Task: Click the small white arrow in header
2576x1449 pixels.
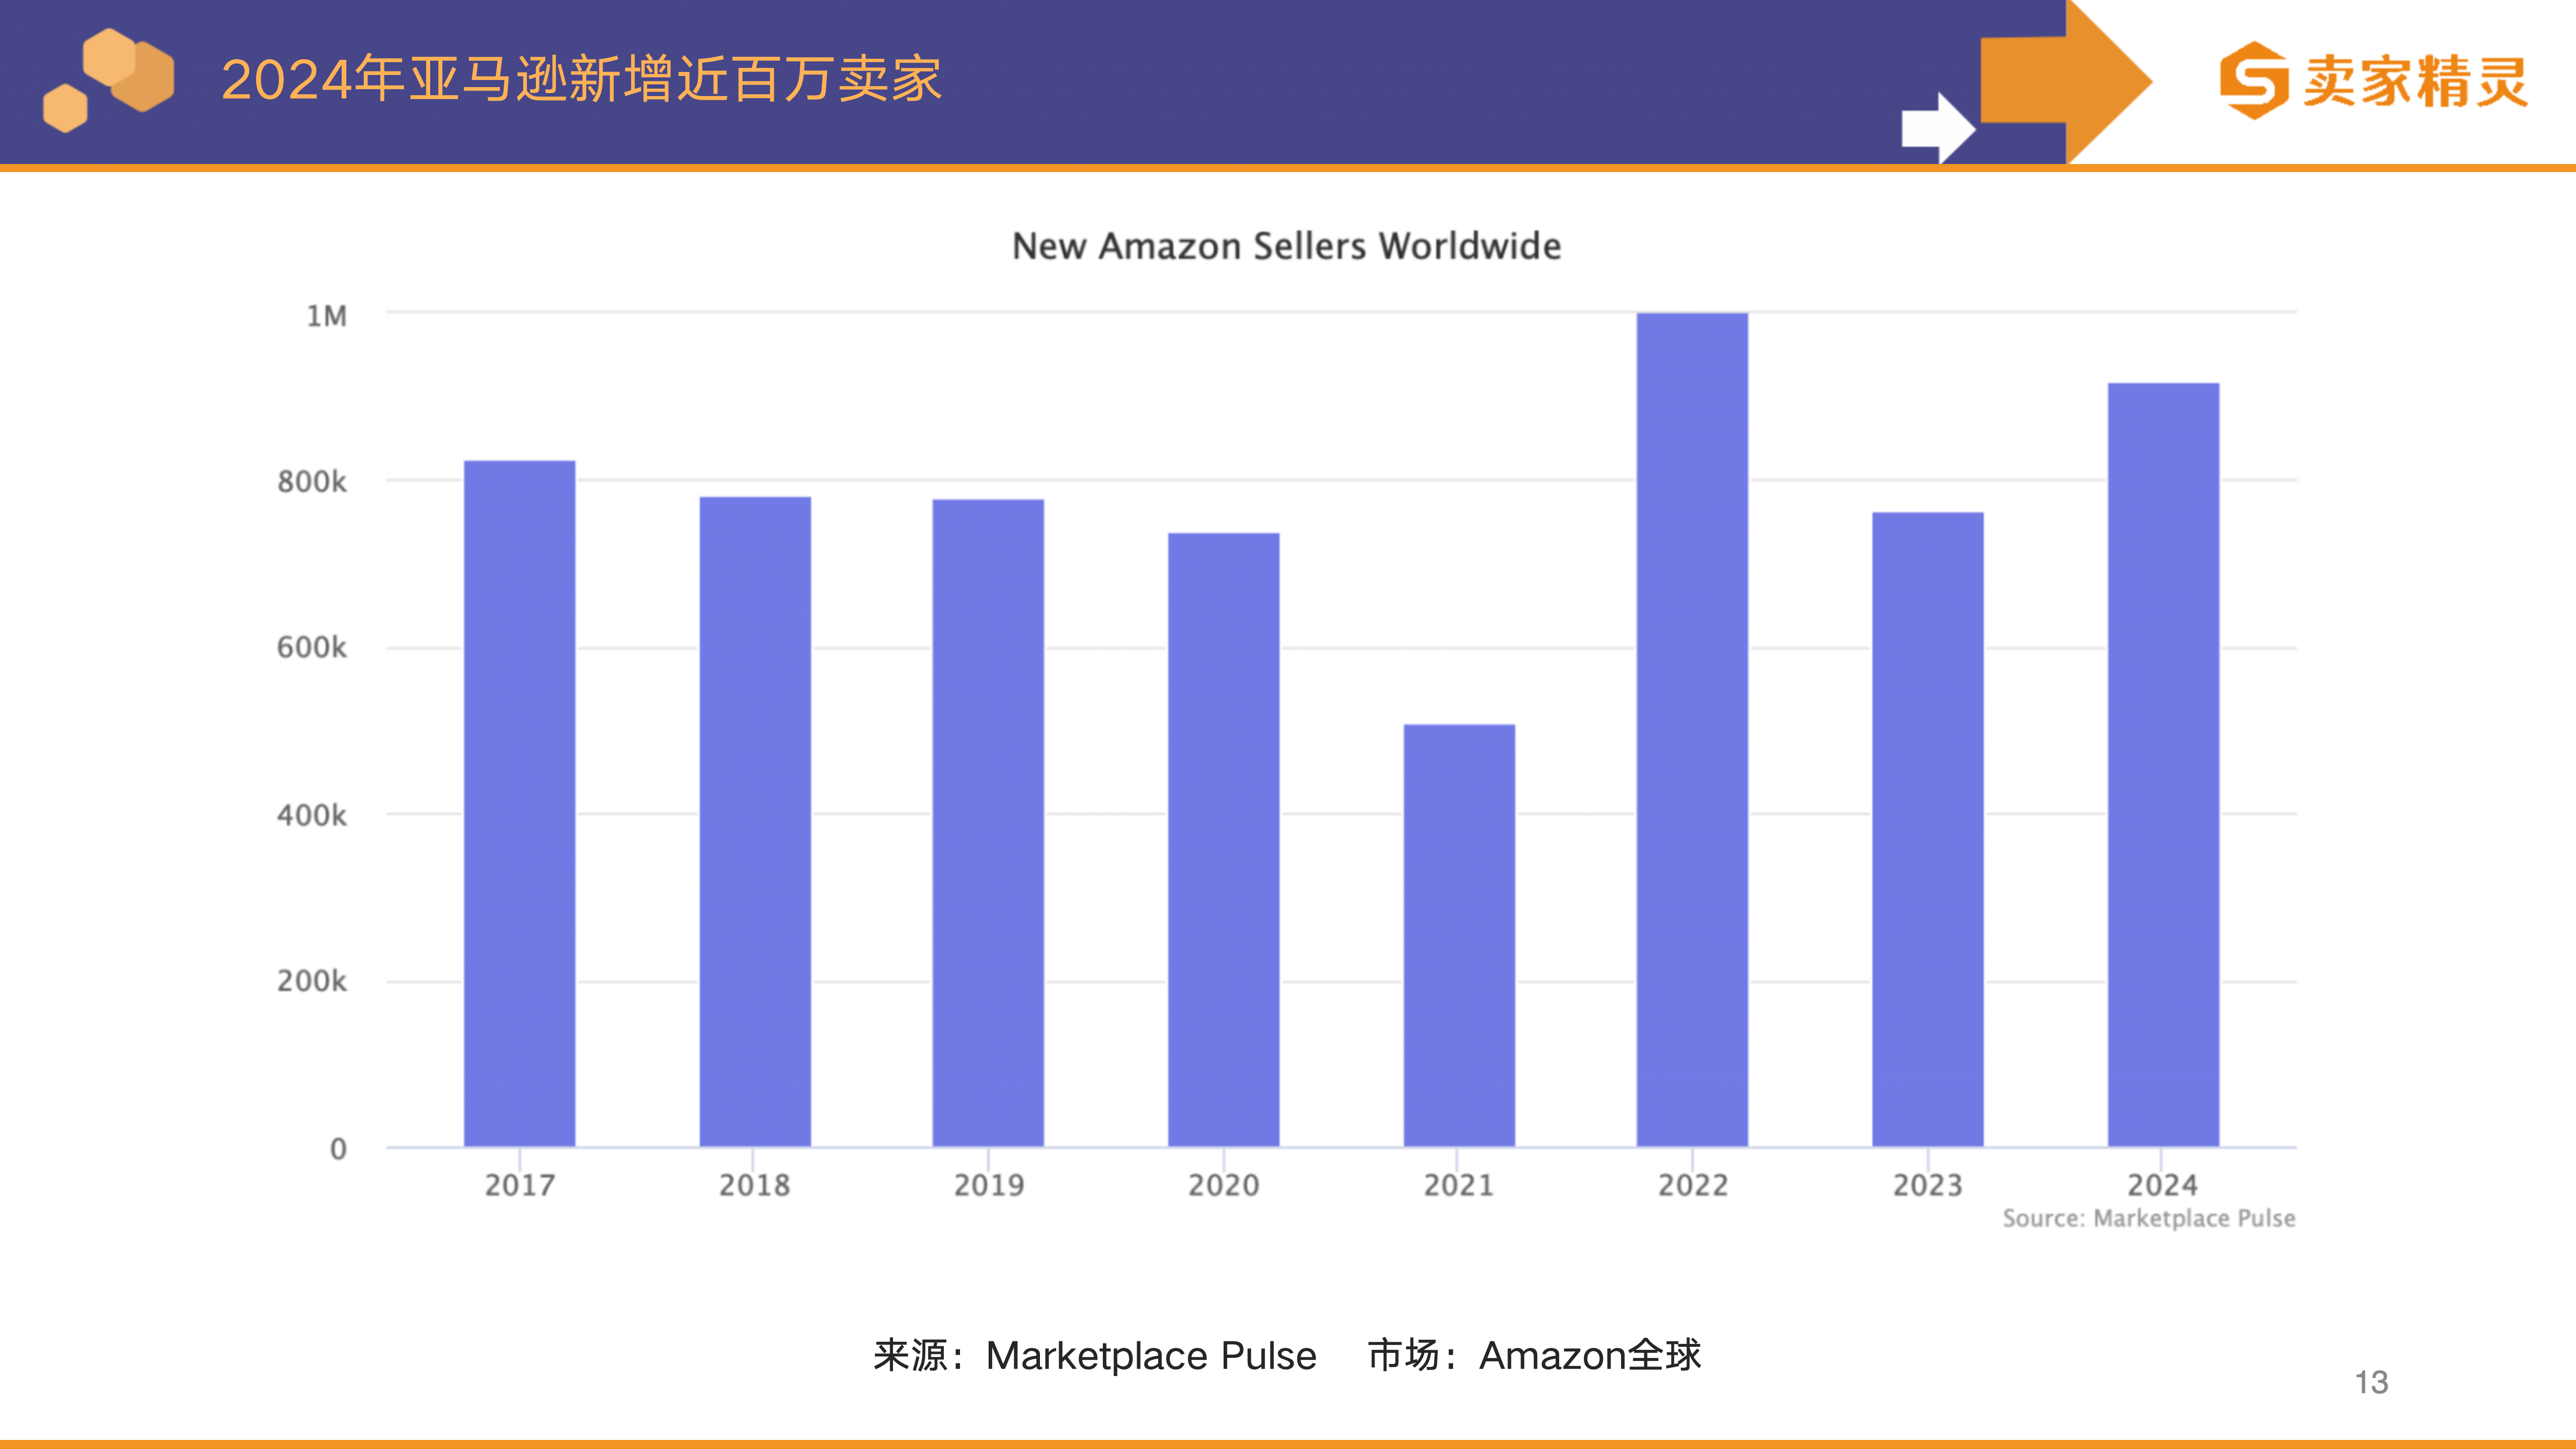Action: point(1938,128)
